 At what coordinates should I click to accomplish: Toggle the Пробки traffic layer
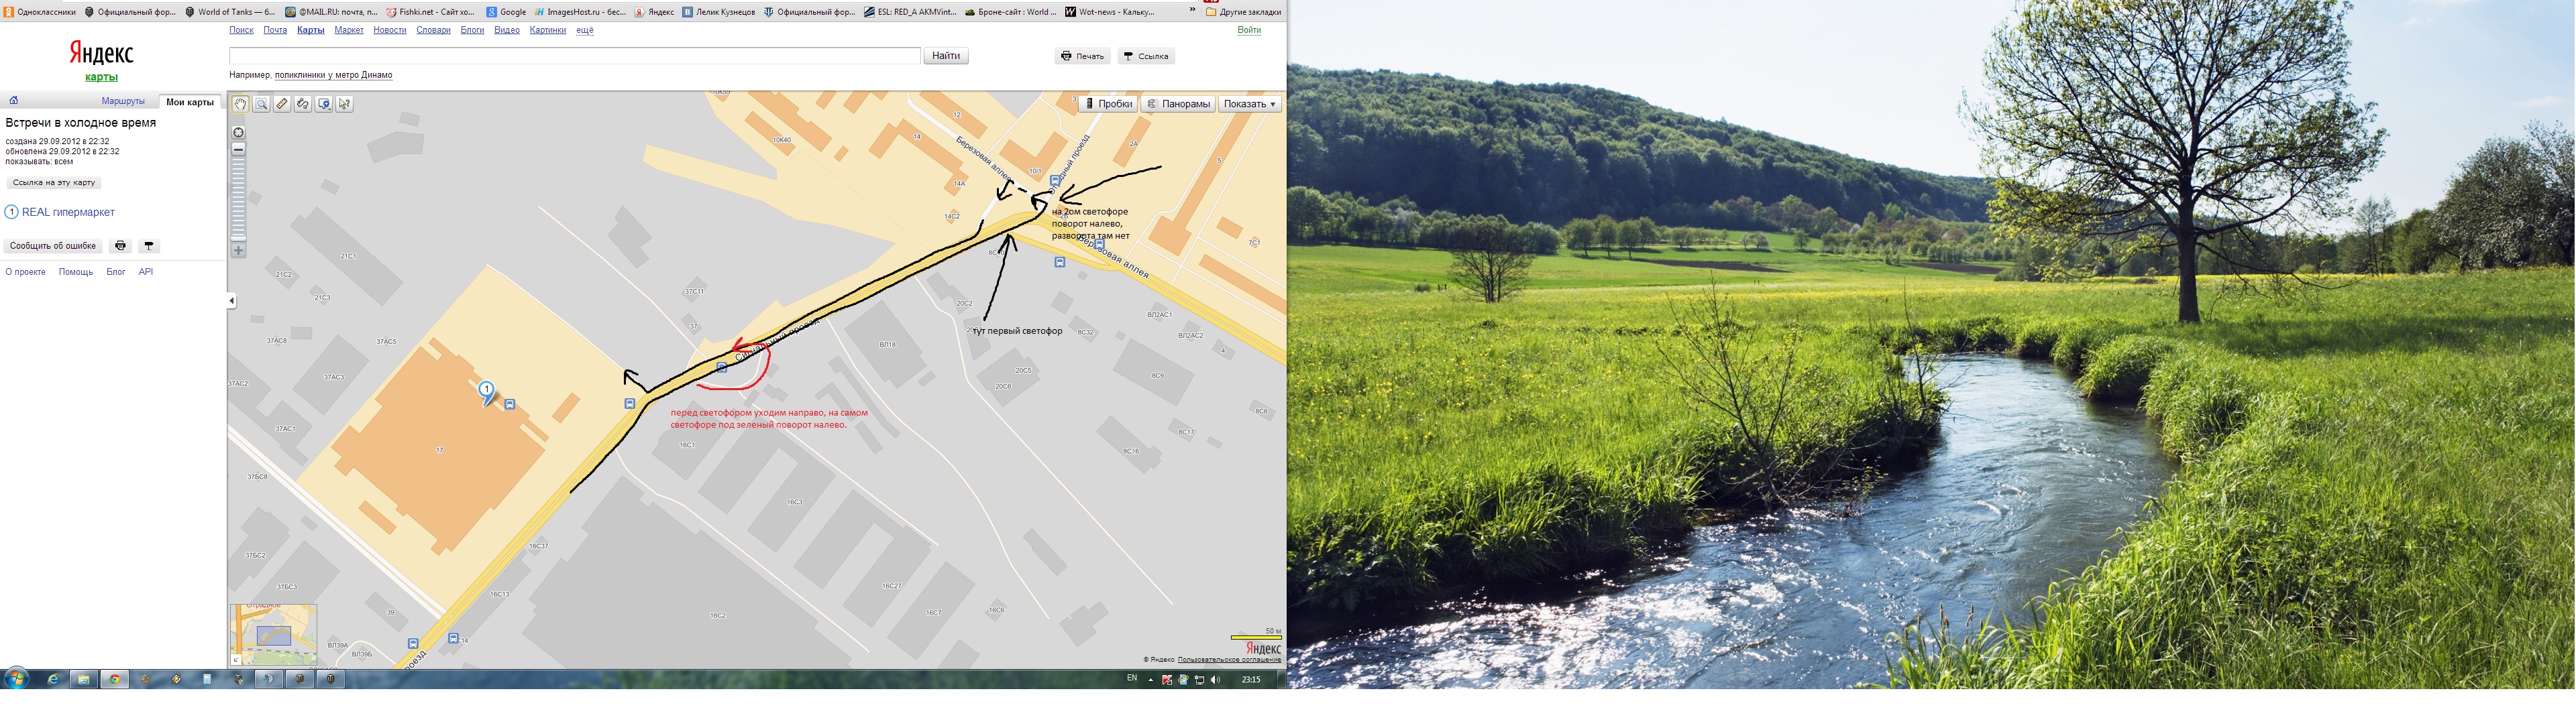(1108, 104)
